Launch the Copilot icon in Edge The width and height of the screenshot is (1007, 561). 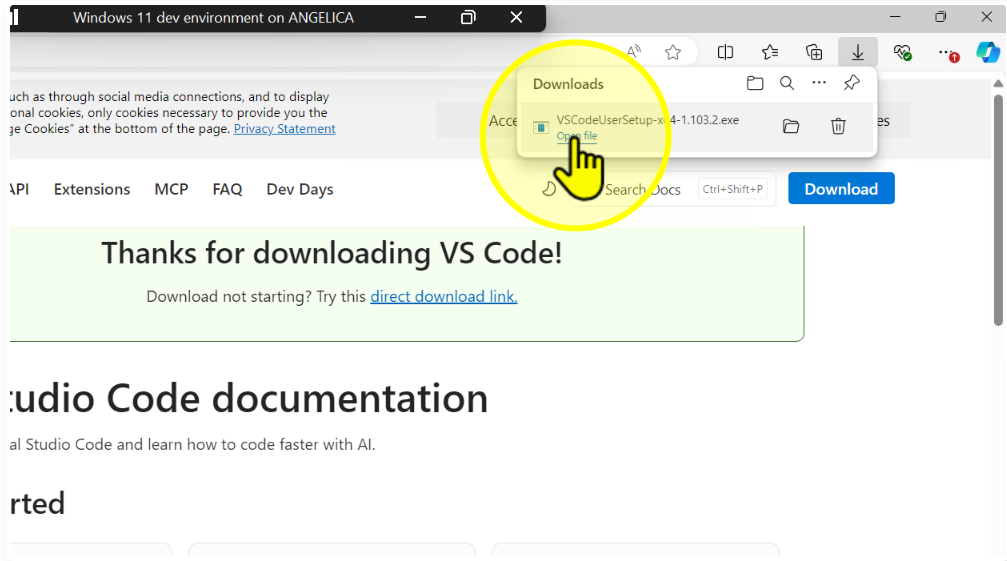988,52
